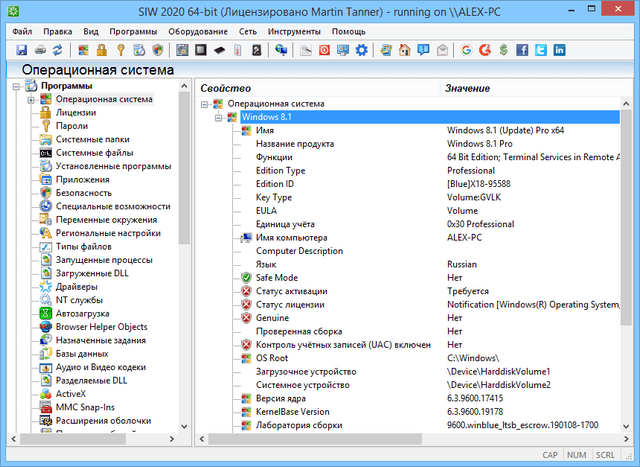
Task: Open Google via the G toolbar icon
Action: pyautogui.click(x=468, y=49)
